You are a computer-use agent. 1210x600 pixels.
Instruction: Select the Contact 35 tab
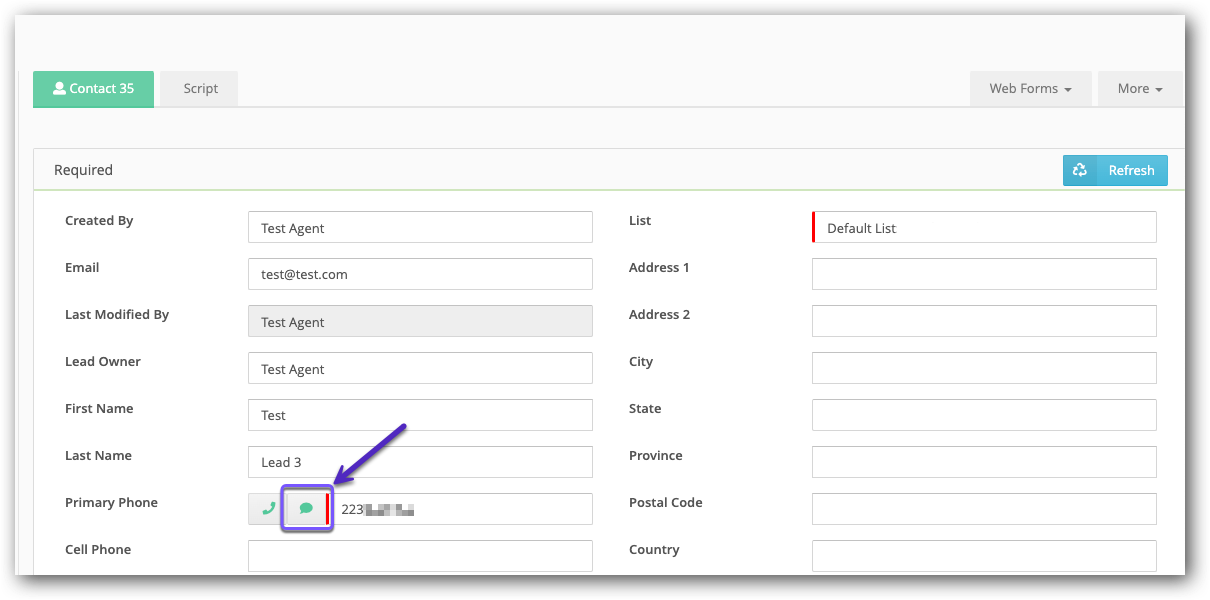click(93, 89)
